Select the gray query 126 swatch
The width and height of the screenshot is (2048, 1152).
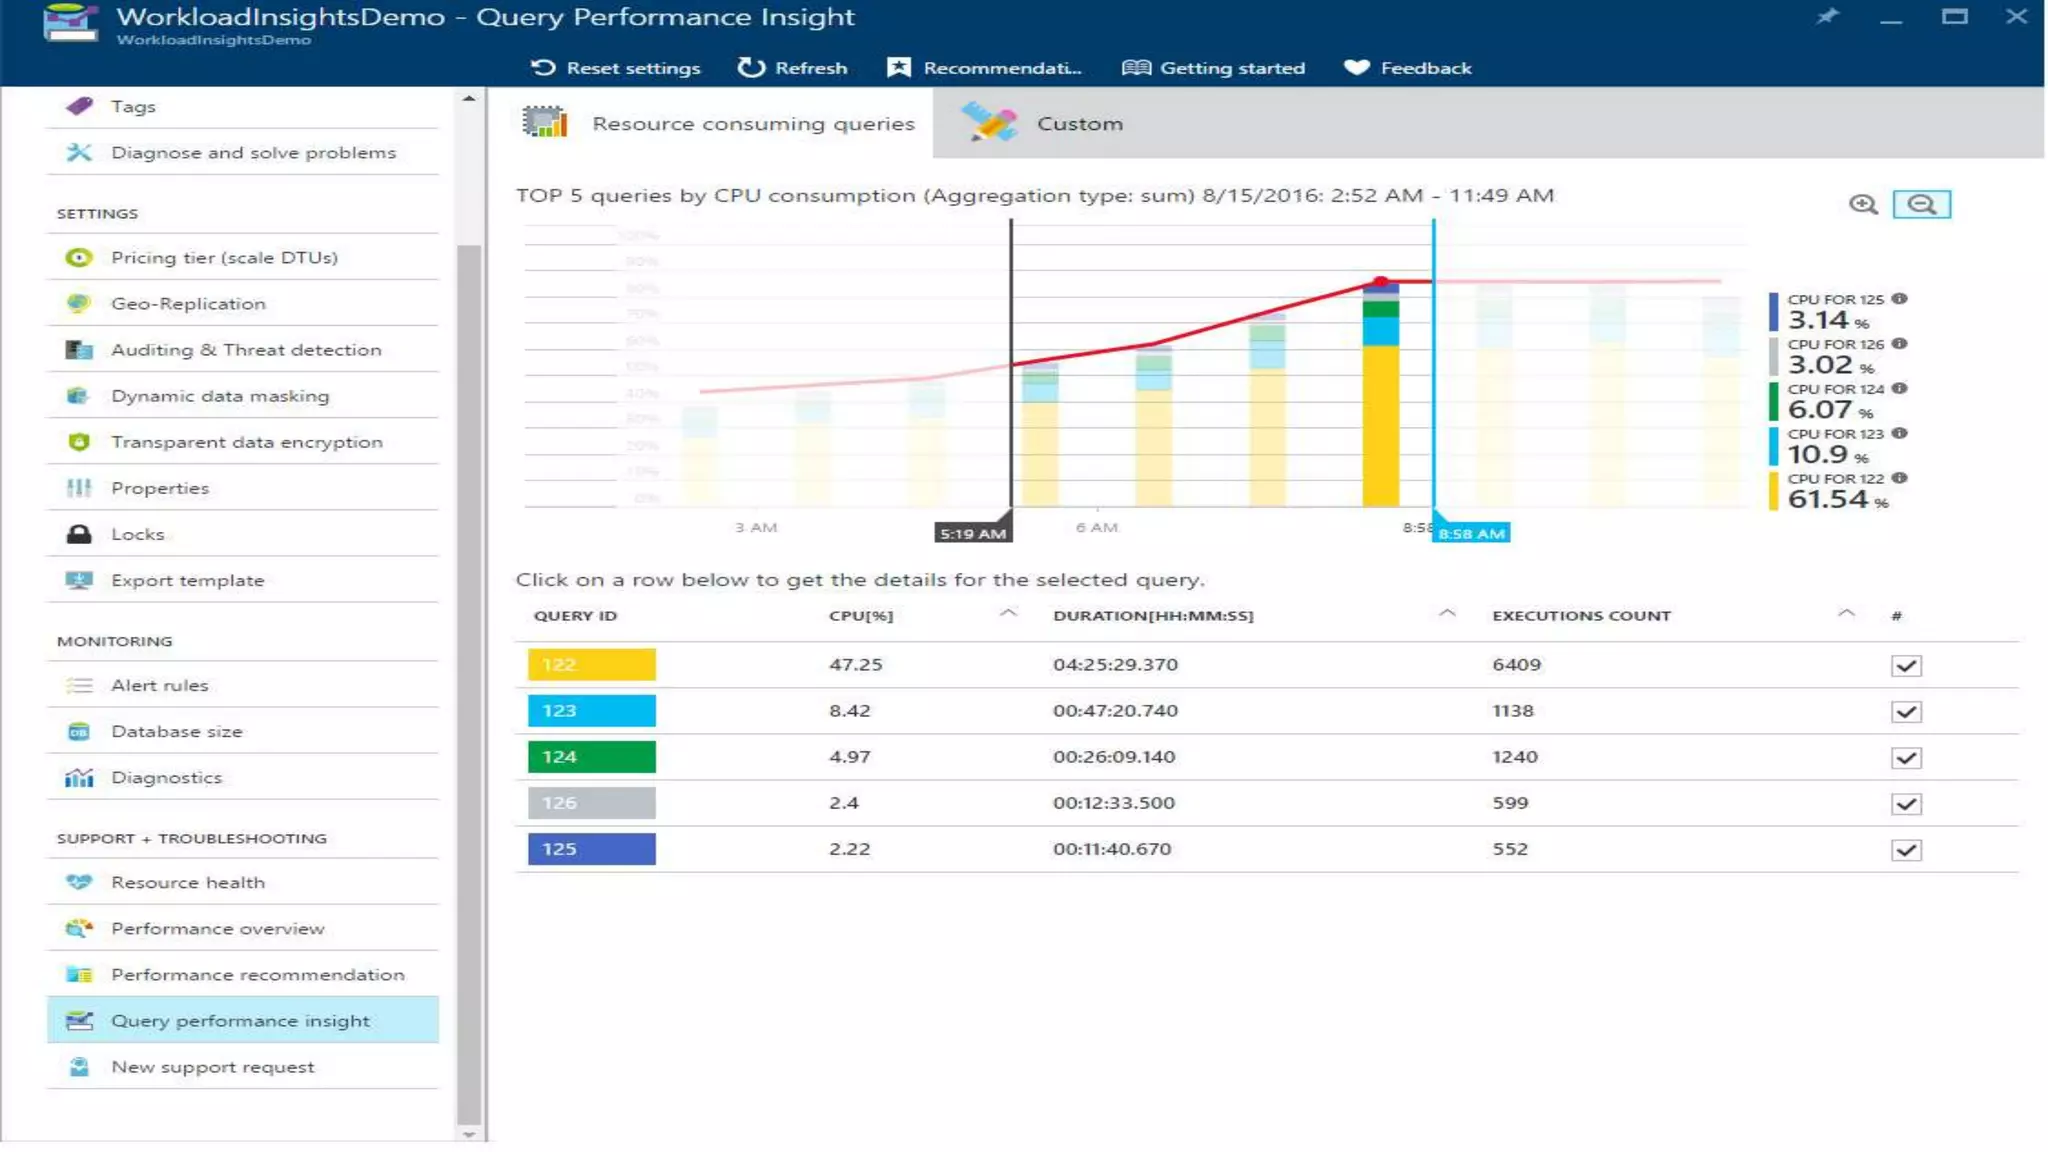tap(592, 803)
